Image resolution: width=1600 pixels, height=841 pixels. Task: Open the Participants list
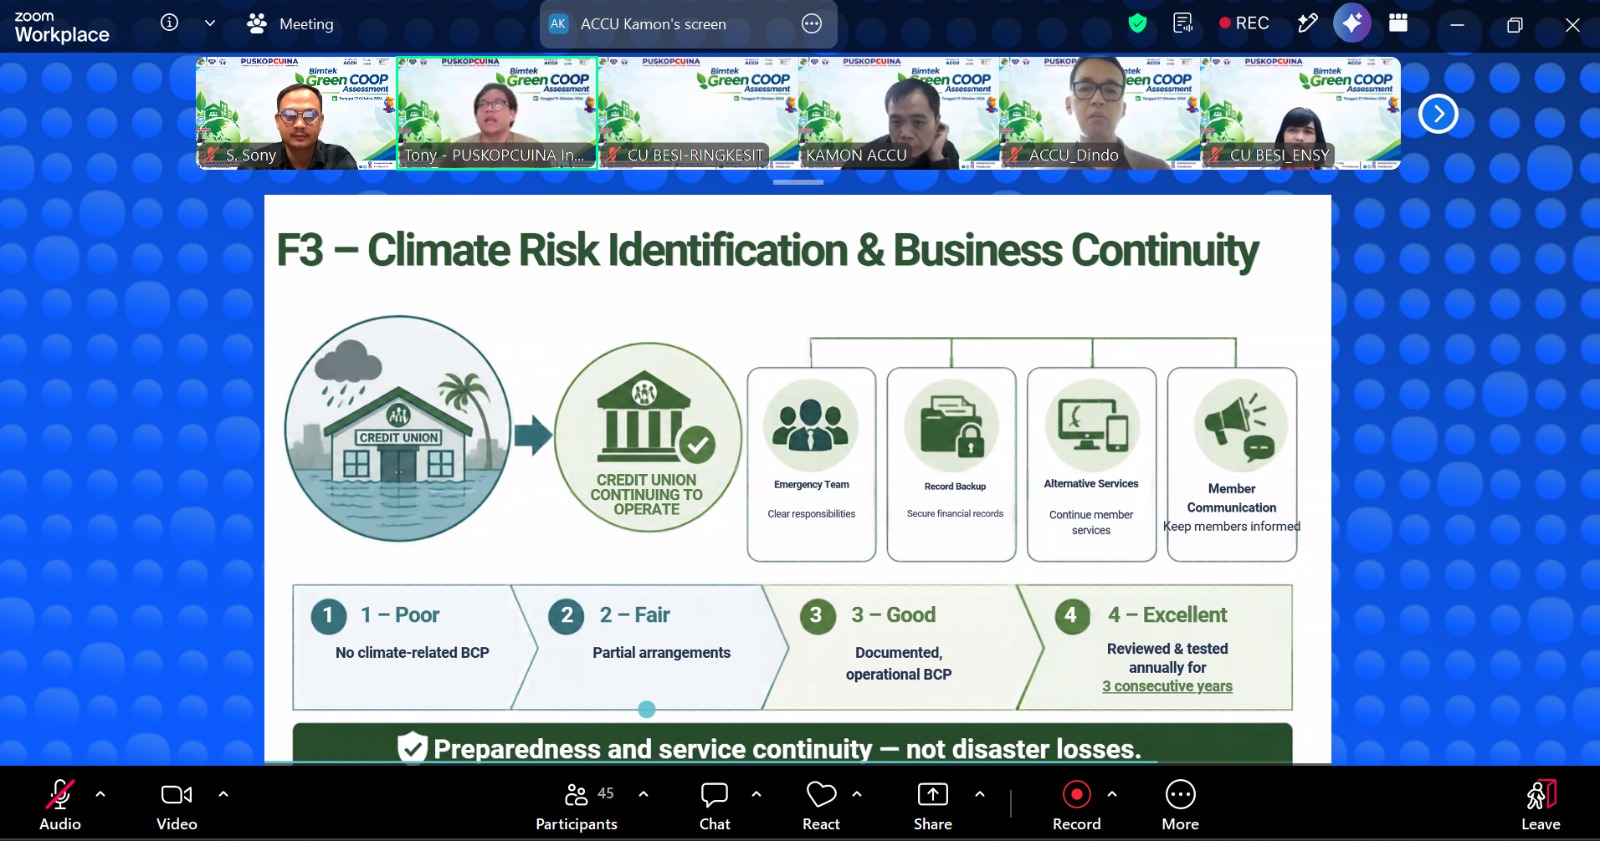pyautogui.click(x=577, y=805)
